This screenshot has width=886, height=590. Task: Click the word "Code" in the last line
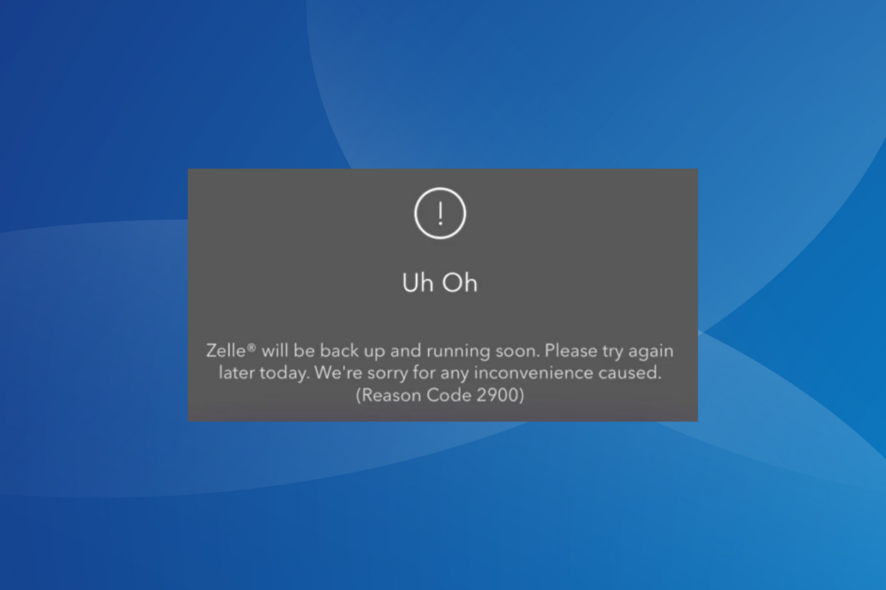coord(449,394)
